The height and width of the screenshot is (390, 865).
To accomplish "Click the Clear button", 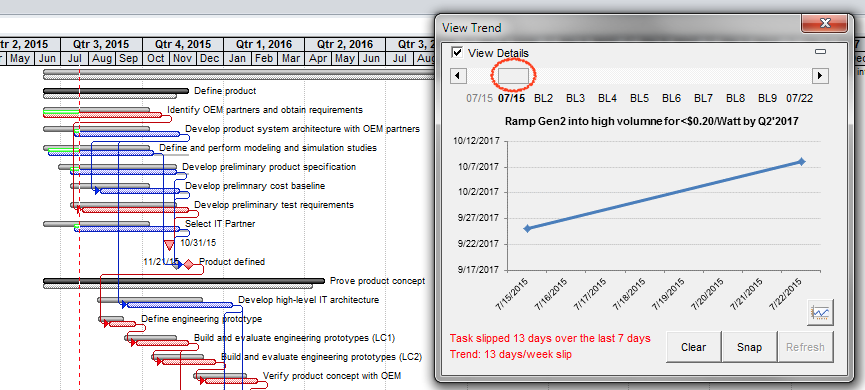I will pyautogui.click(x=693, y=347).
